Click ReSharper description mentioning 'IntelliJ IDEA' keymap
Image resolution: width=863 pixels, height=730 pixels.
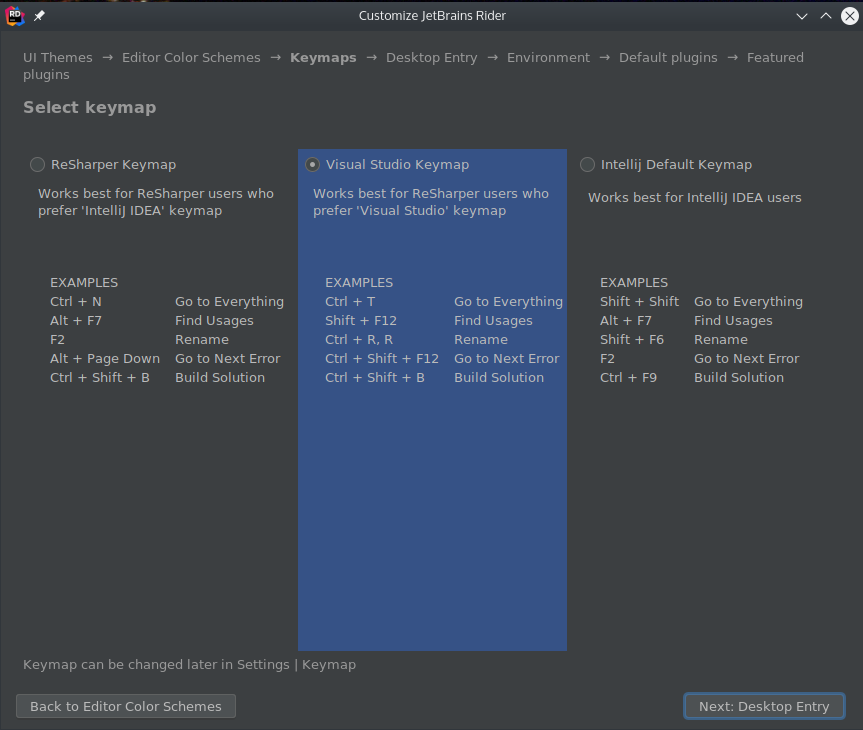(x=156, y=202)
